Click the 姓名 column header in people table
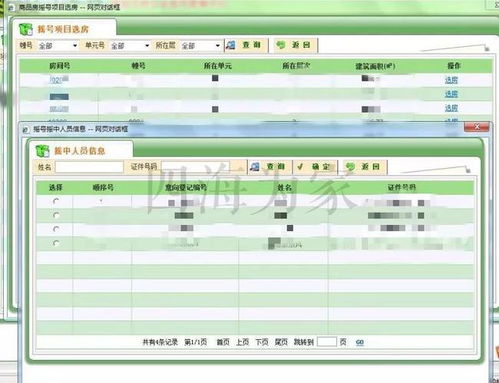499x383 pixels. coord(284,187)
